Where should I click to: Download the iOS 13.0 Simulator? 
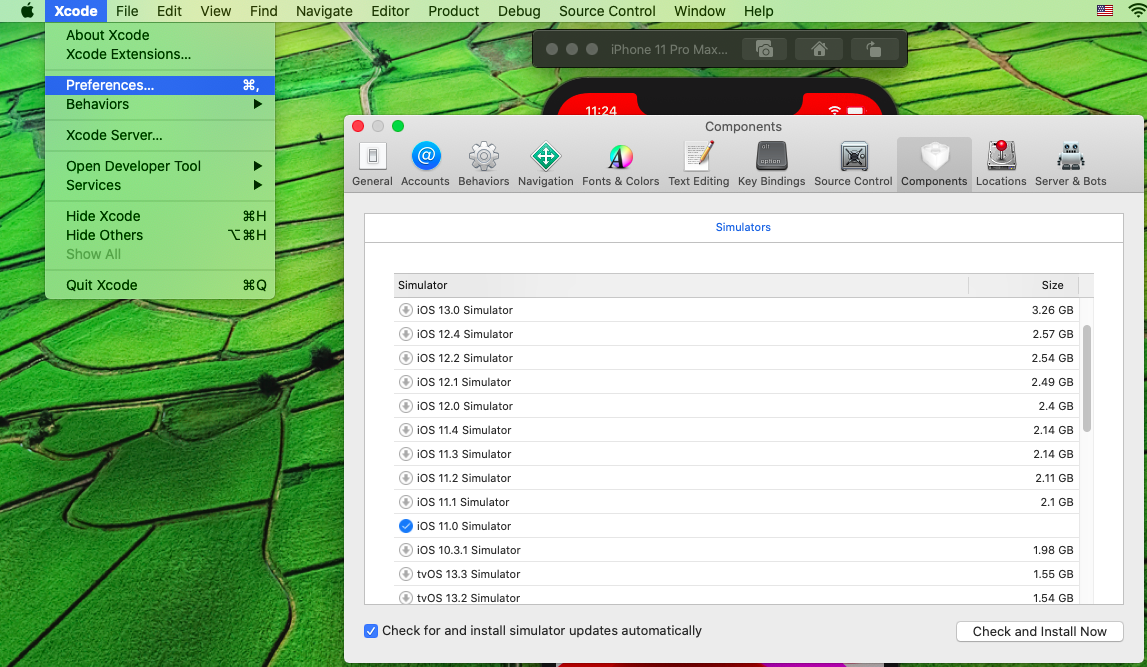click(405, 310)
